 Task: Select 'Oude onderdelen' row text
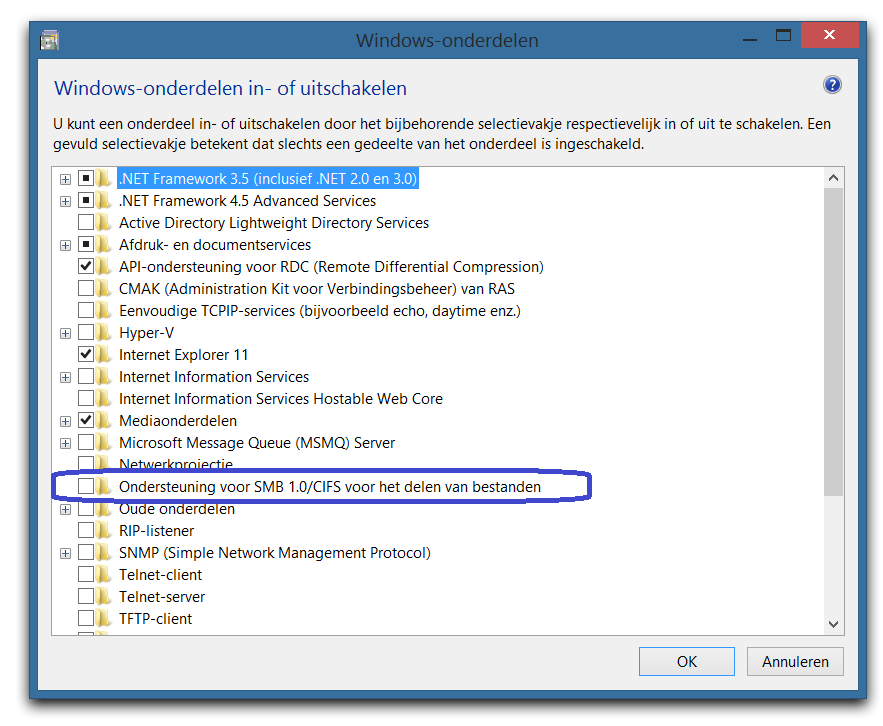(177, 509)
